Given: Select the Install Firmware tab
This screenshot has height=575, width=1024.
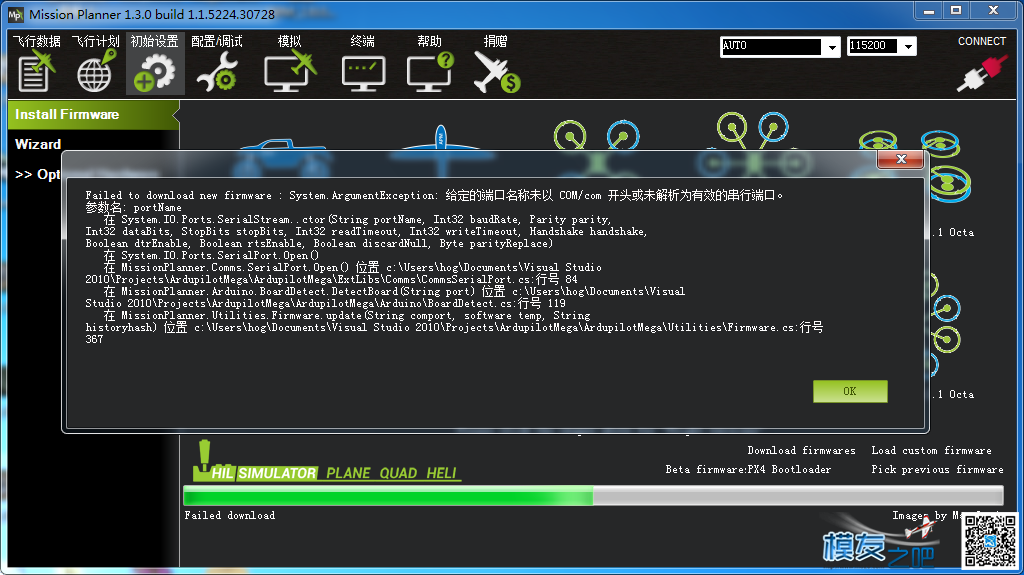Looking at the screenshot, I should 93,114.
